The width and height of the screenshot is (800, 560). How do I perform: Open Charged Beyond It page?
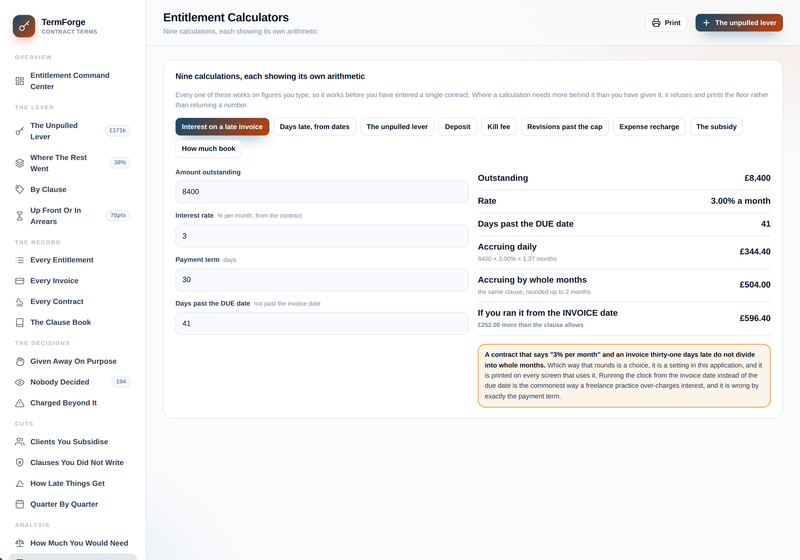coord(72,403)
